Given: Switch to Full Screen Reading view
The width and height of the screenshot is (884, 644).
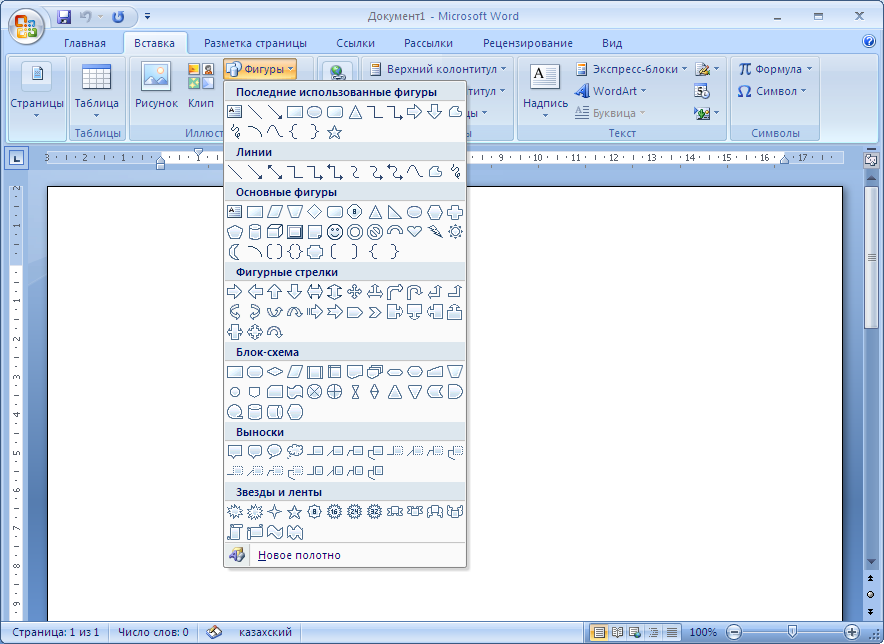Looking at the screenshot, I should (617, 632).
